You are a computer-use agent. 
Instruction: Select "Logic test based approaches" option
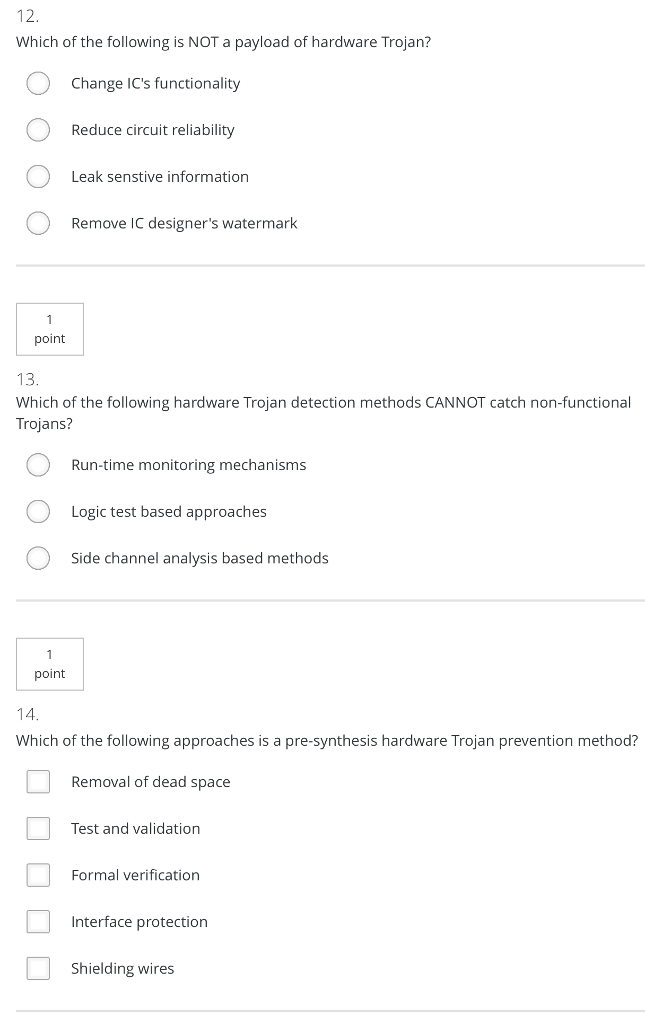[x=38, y=511]
